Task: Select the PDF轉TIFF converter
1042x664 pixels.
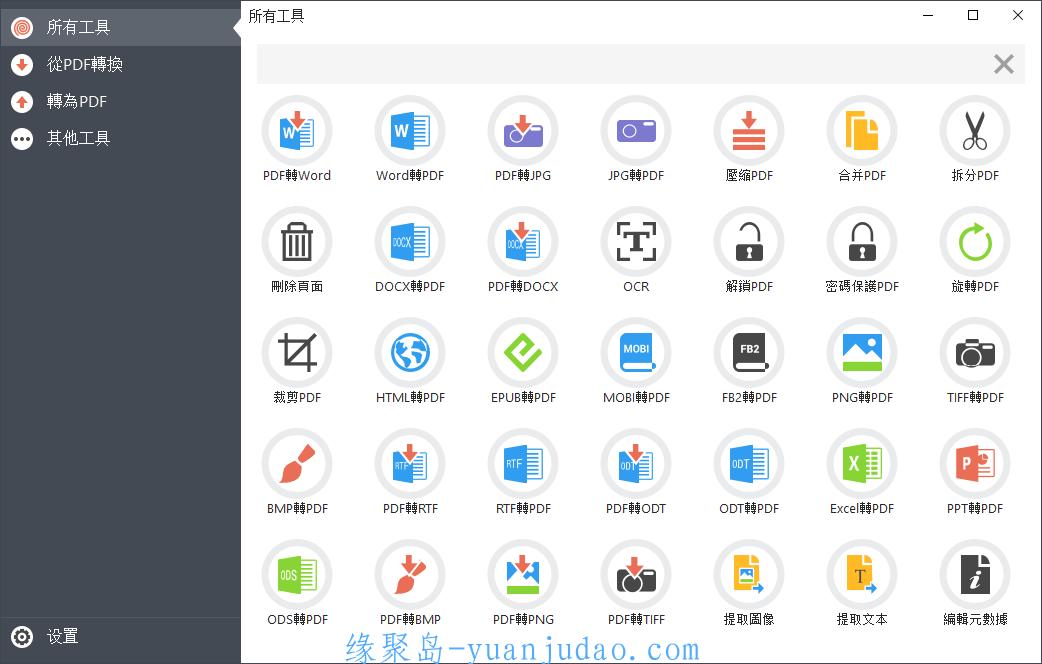Action: pos(636,575)
